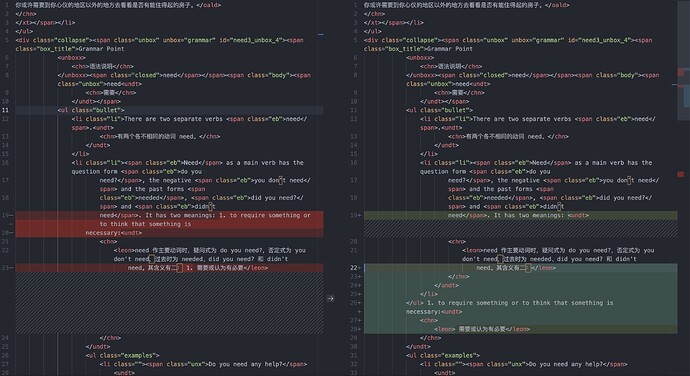This screenshot has width=690, height=376.
Task: Click the "<unboxx>" line 6 in the left pane
Action: [x=71, y=58]
